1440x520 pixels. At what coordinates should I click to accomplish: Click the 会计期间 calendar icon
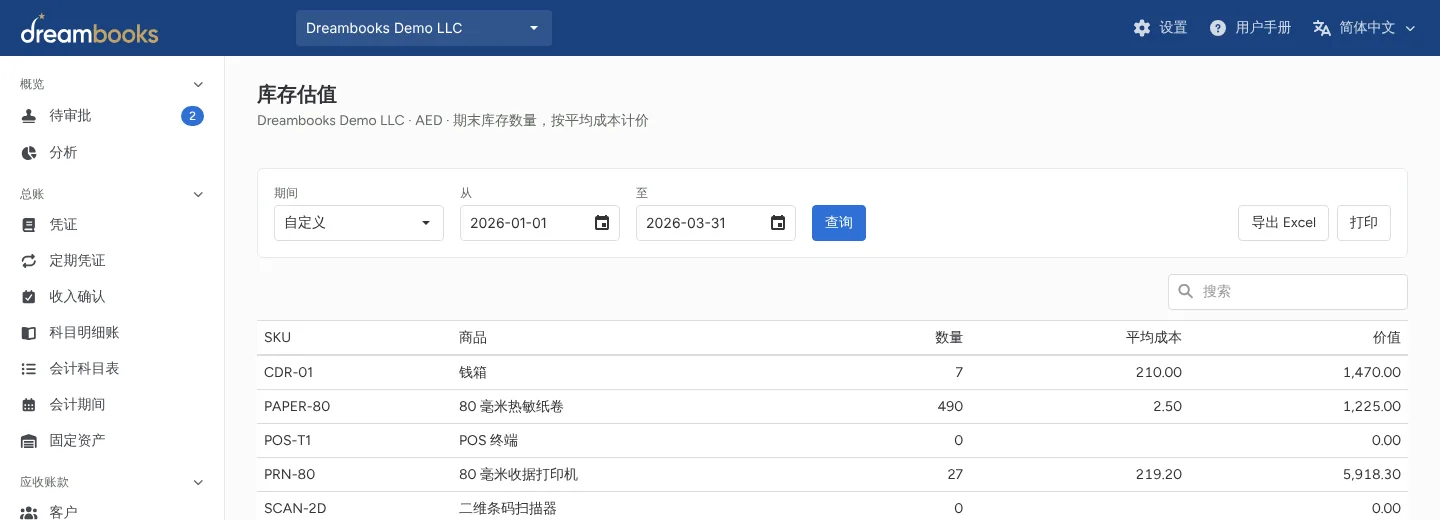point(29,405)
